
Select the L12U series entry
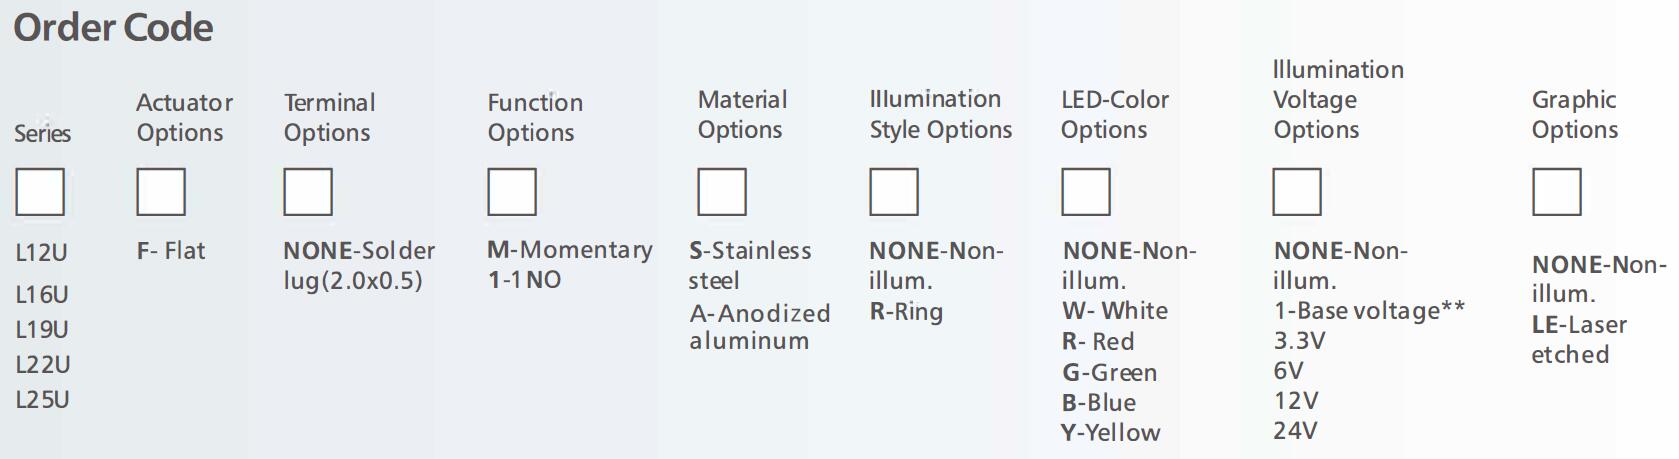click(x=42, y=253)
